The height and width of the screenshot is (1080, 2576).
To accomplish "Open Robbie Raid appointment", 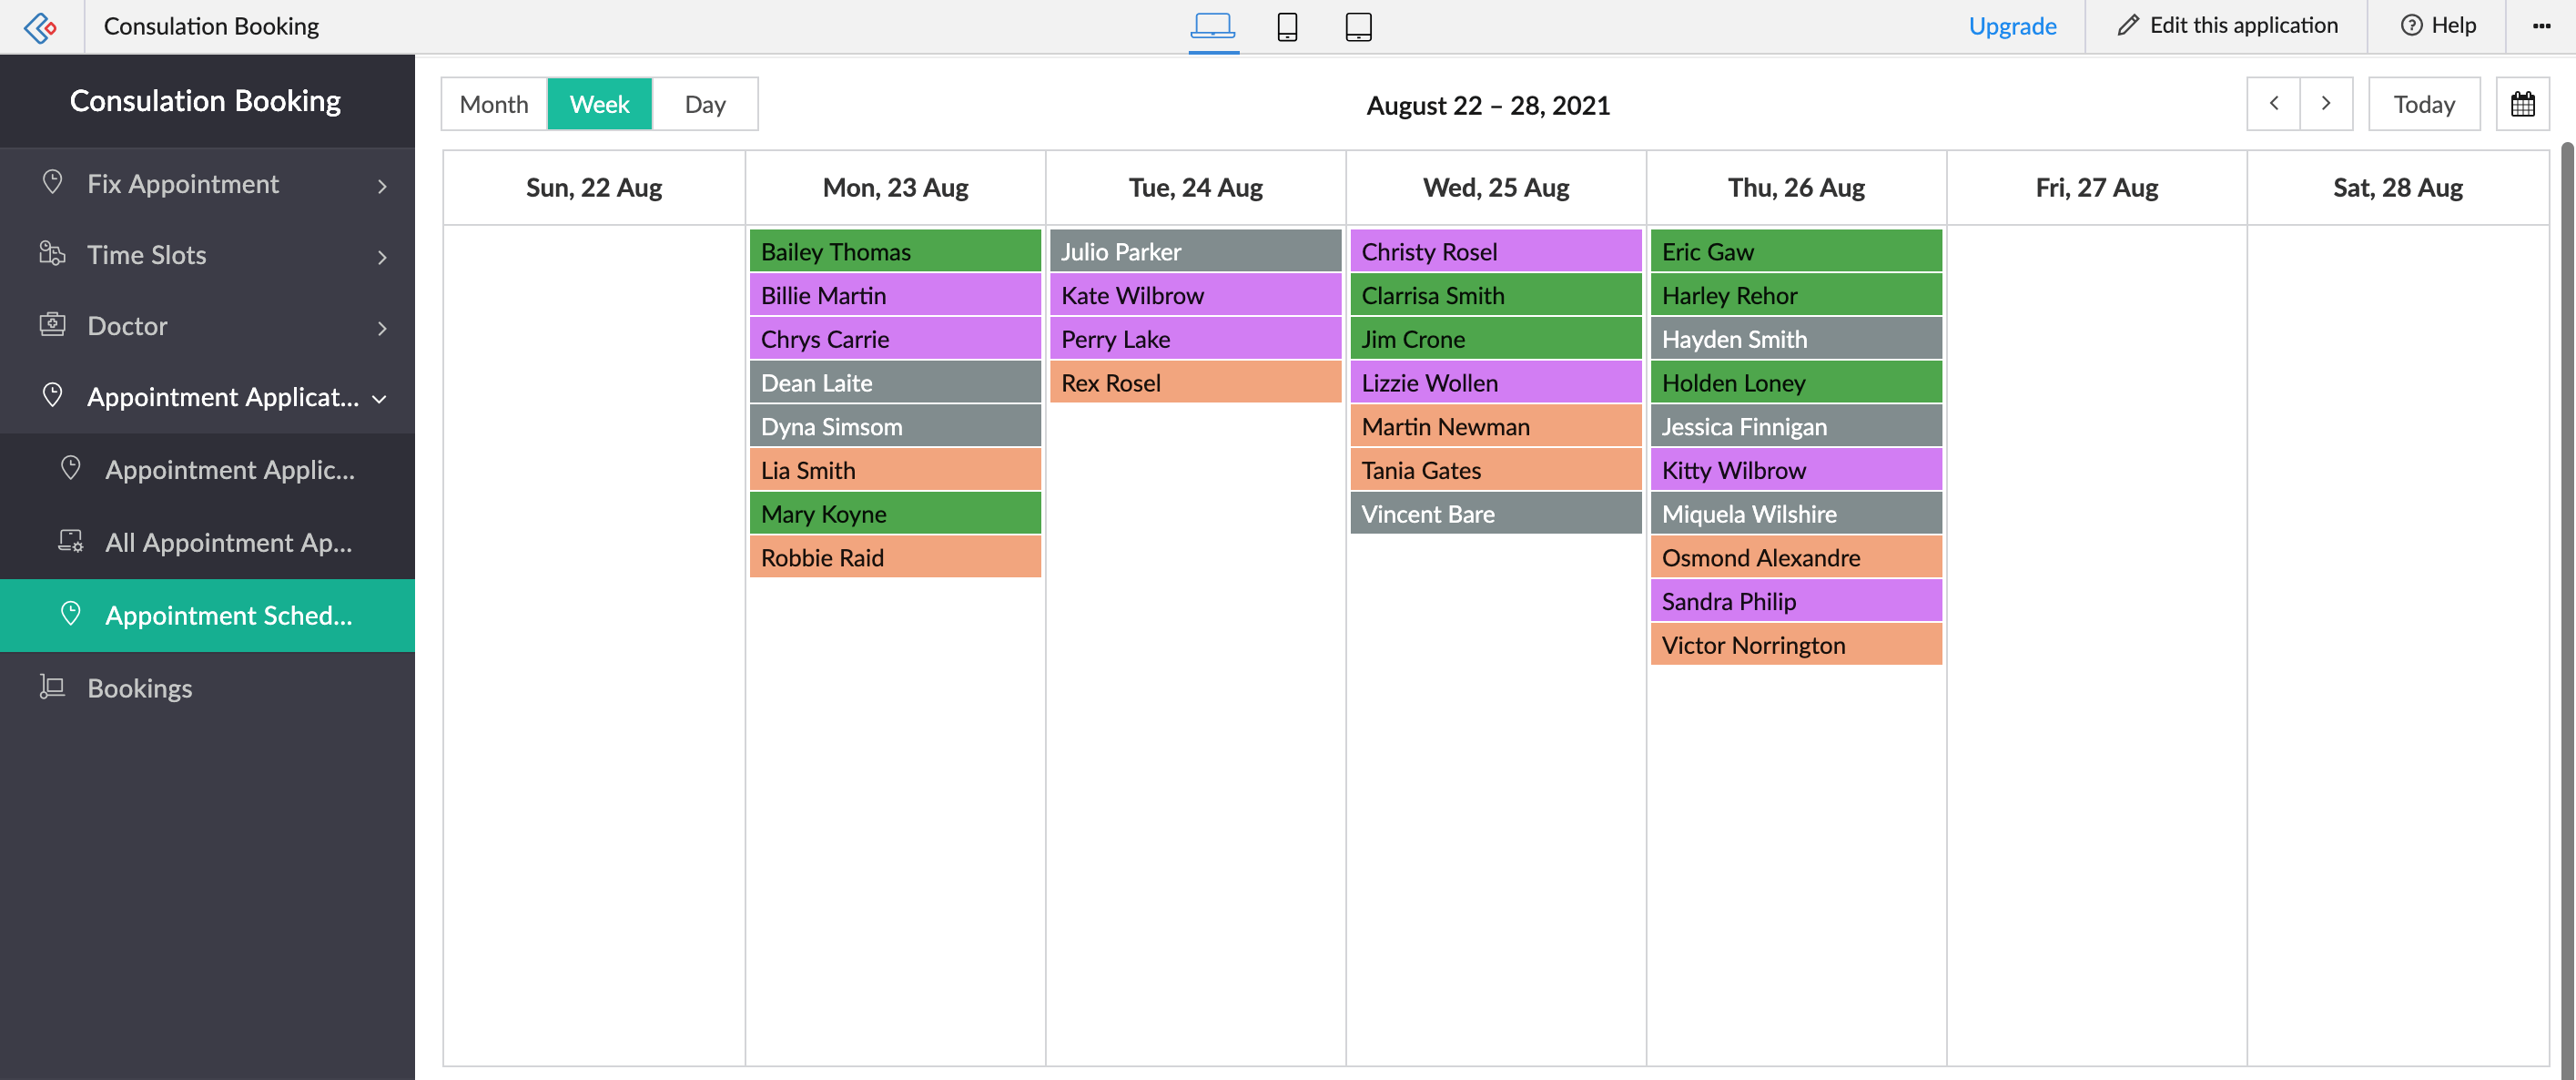I will (x=895, y=557).
